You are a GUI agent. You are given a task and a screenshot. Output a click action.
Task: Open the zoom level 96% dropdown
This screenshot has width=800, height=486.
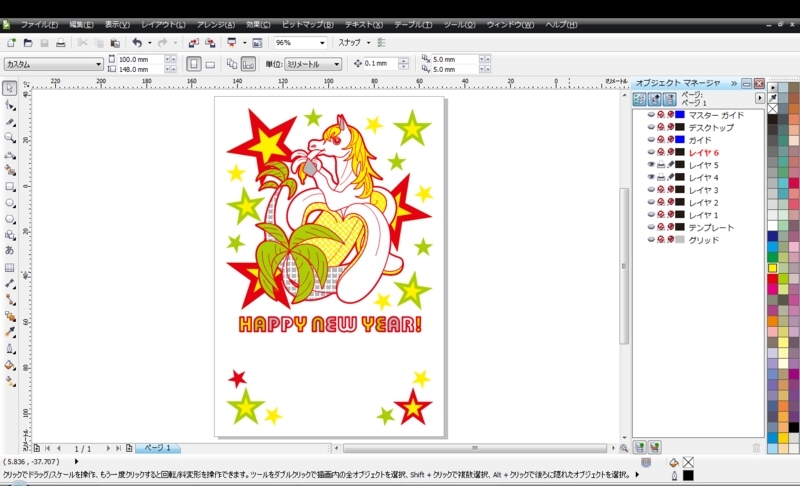[322, 43]
